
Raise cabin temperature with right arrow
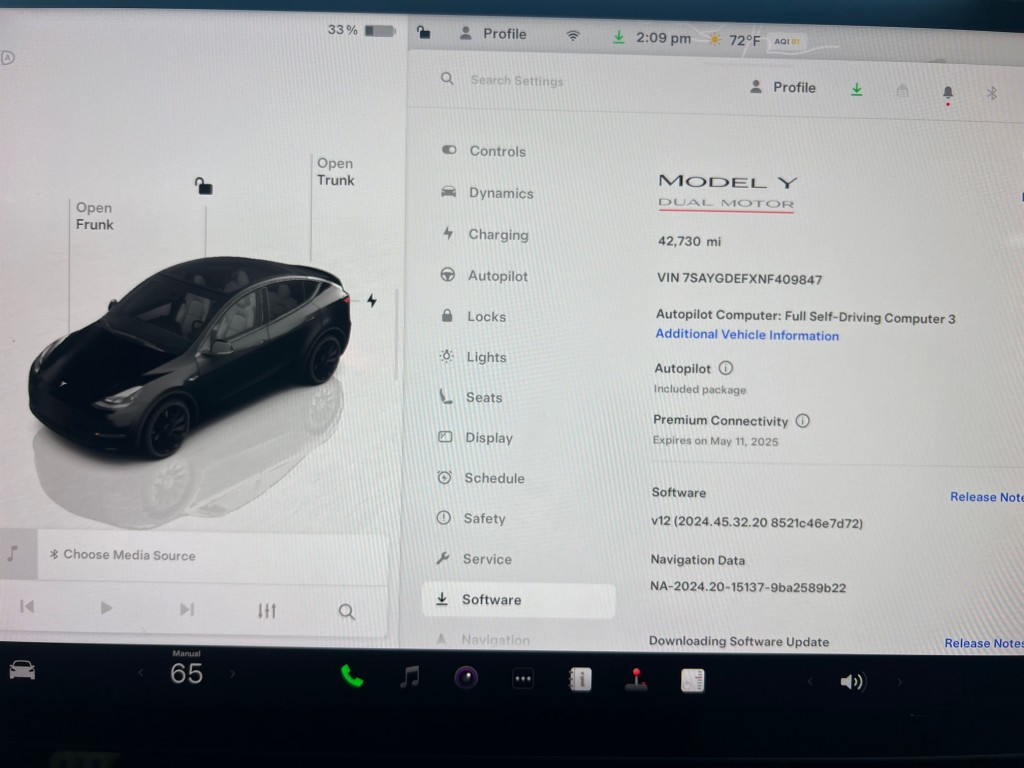click(232, 673)
